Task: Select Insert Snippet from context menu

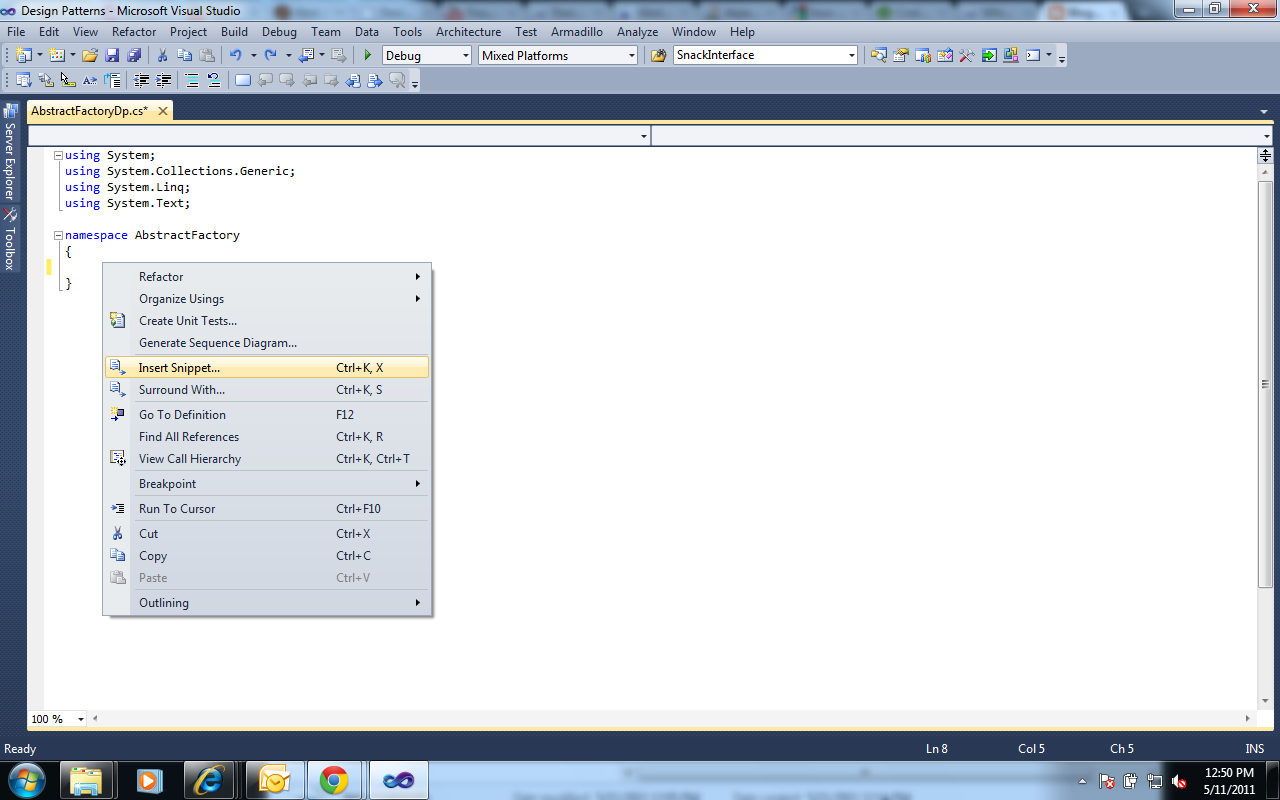Action: (x=267, y=368)
